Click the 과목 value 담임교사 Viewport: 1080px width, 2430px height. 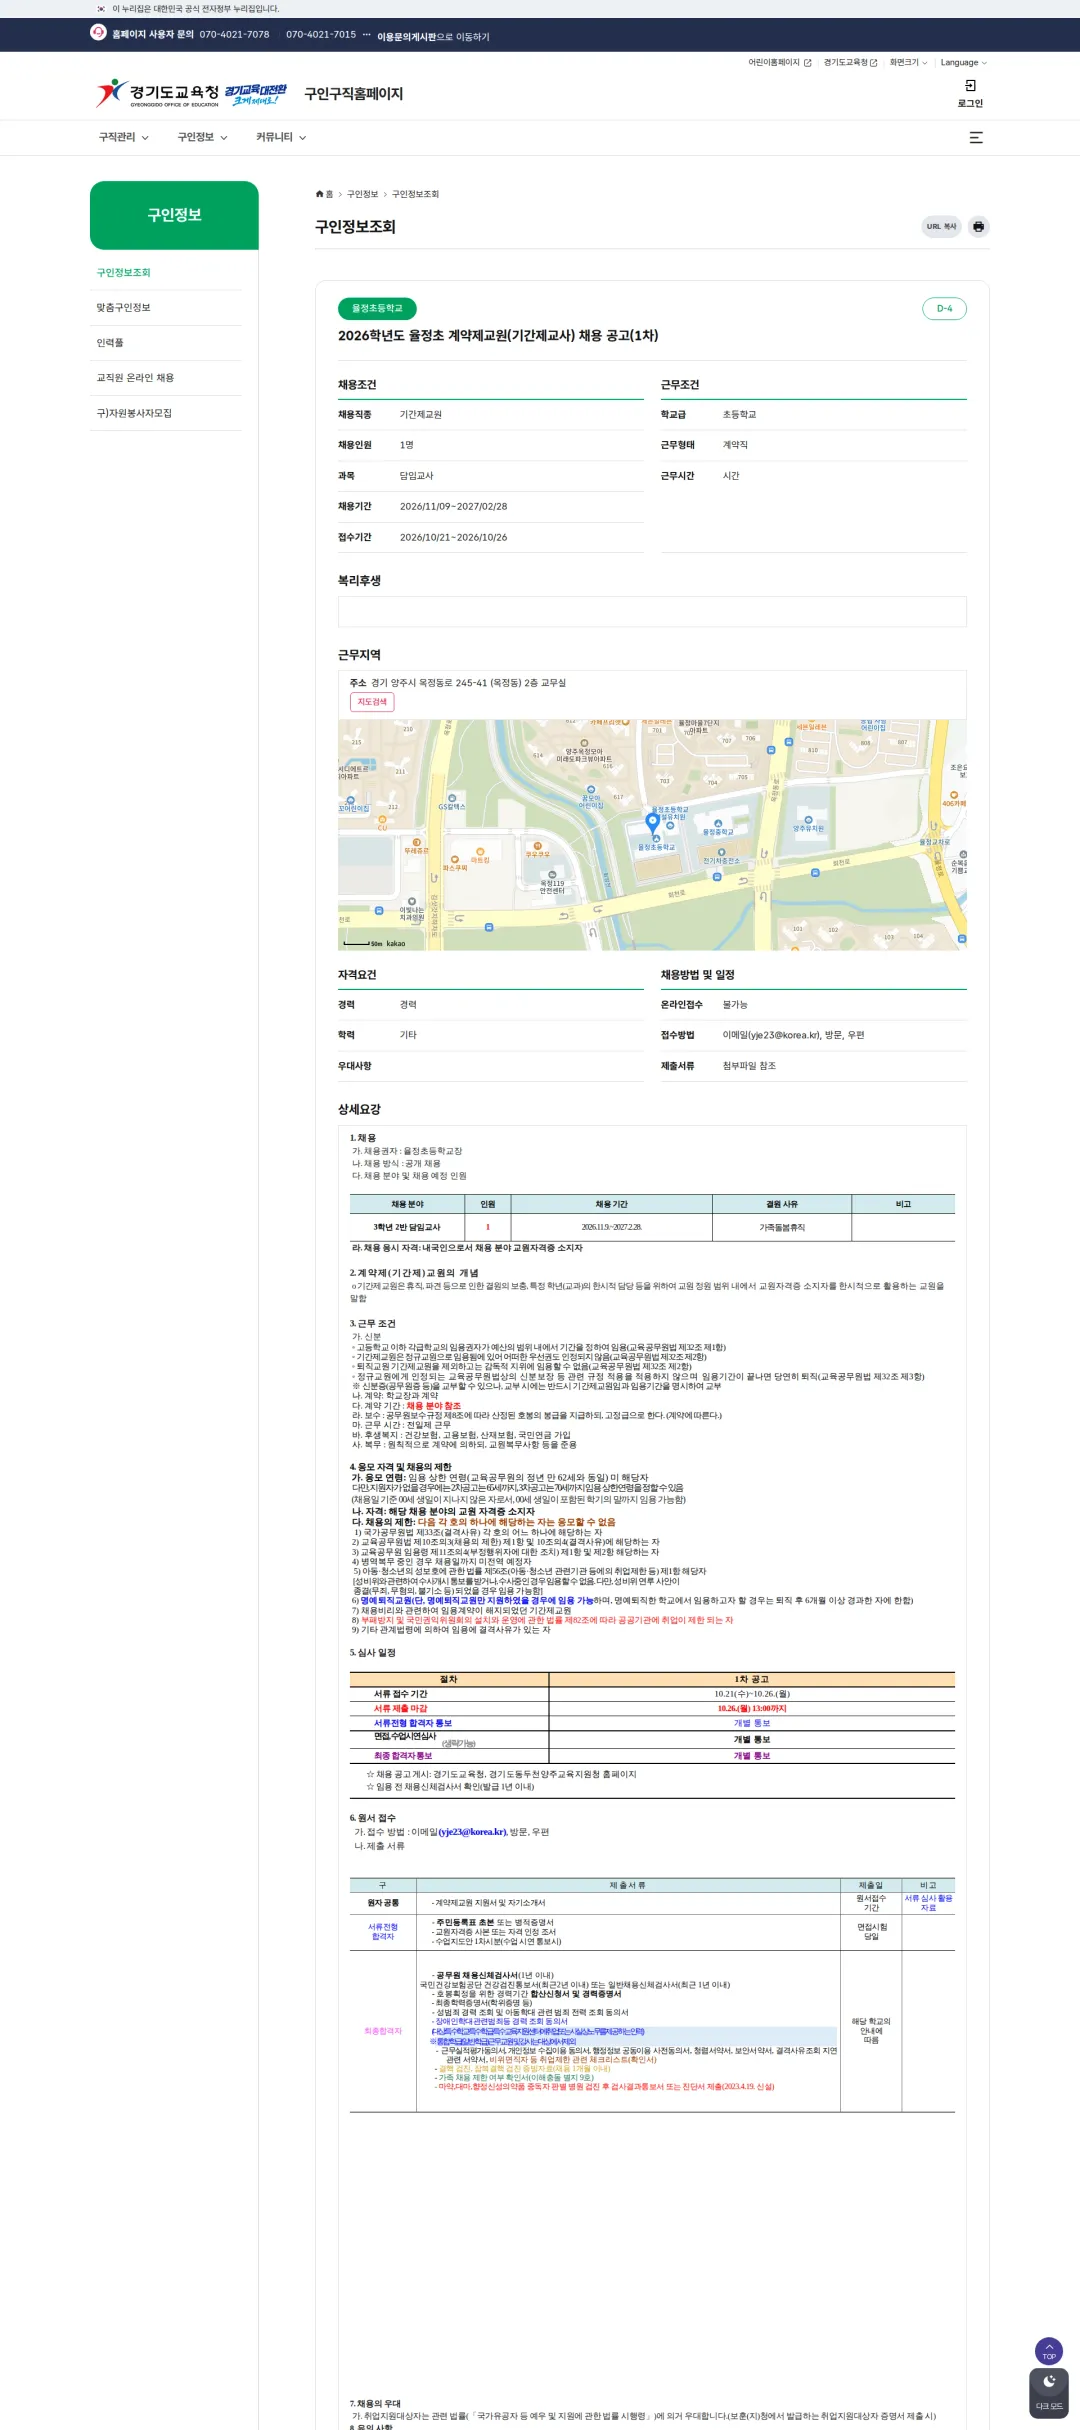(x=417, y=476)
